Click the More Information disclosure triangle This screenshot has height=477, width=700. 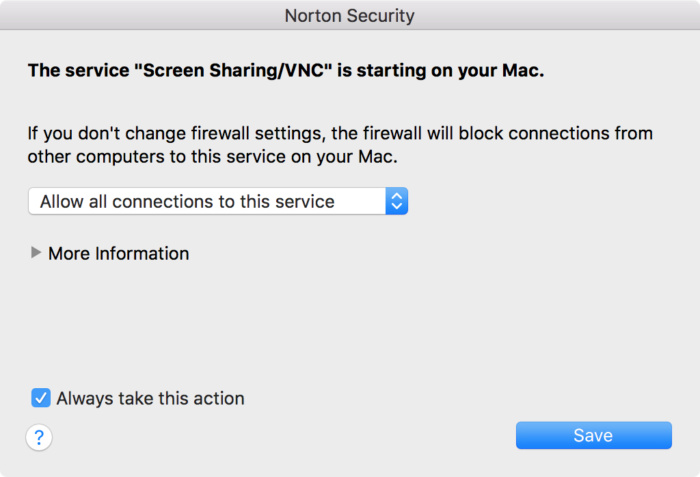coord(37,254)
